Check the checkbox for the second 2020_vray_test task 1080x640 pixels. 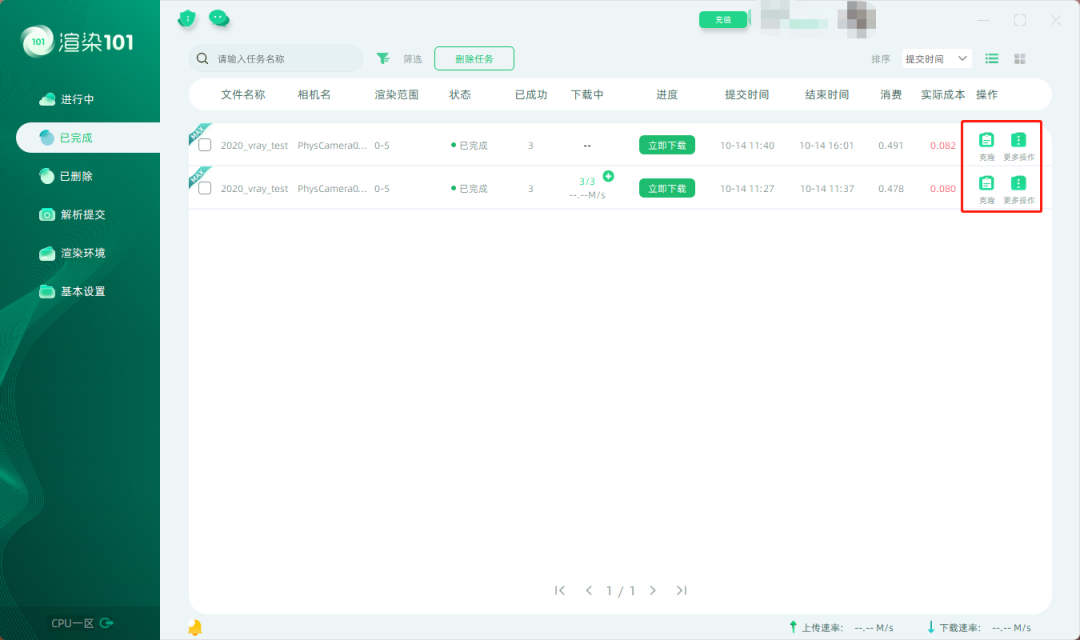click(204, 188)
